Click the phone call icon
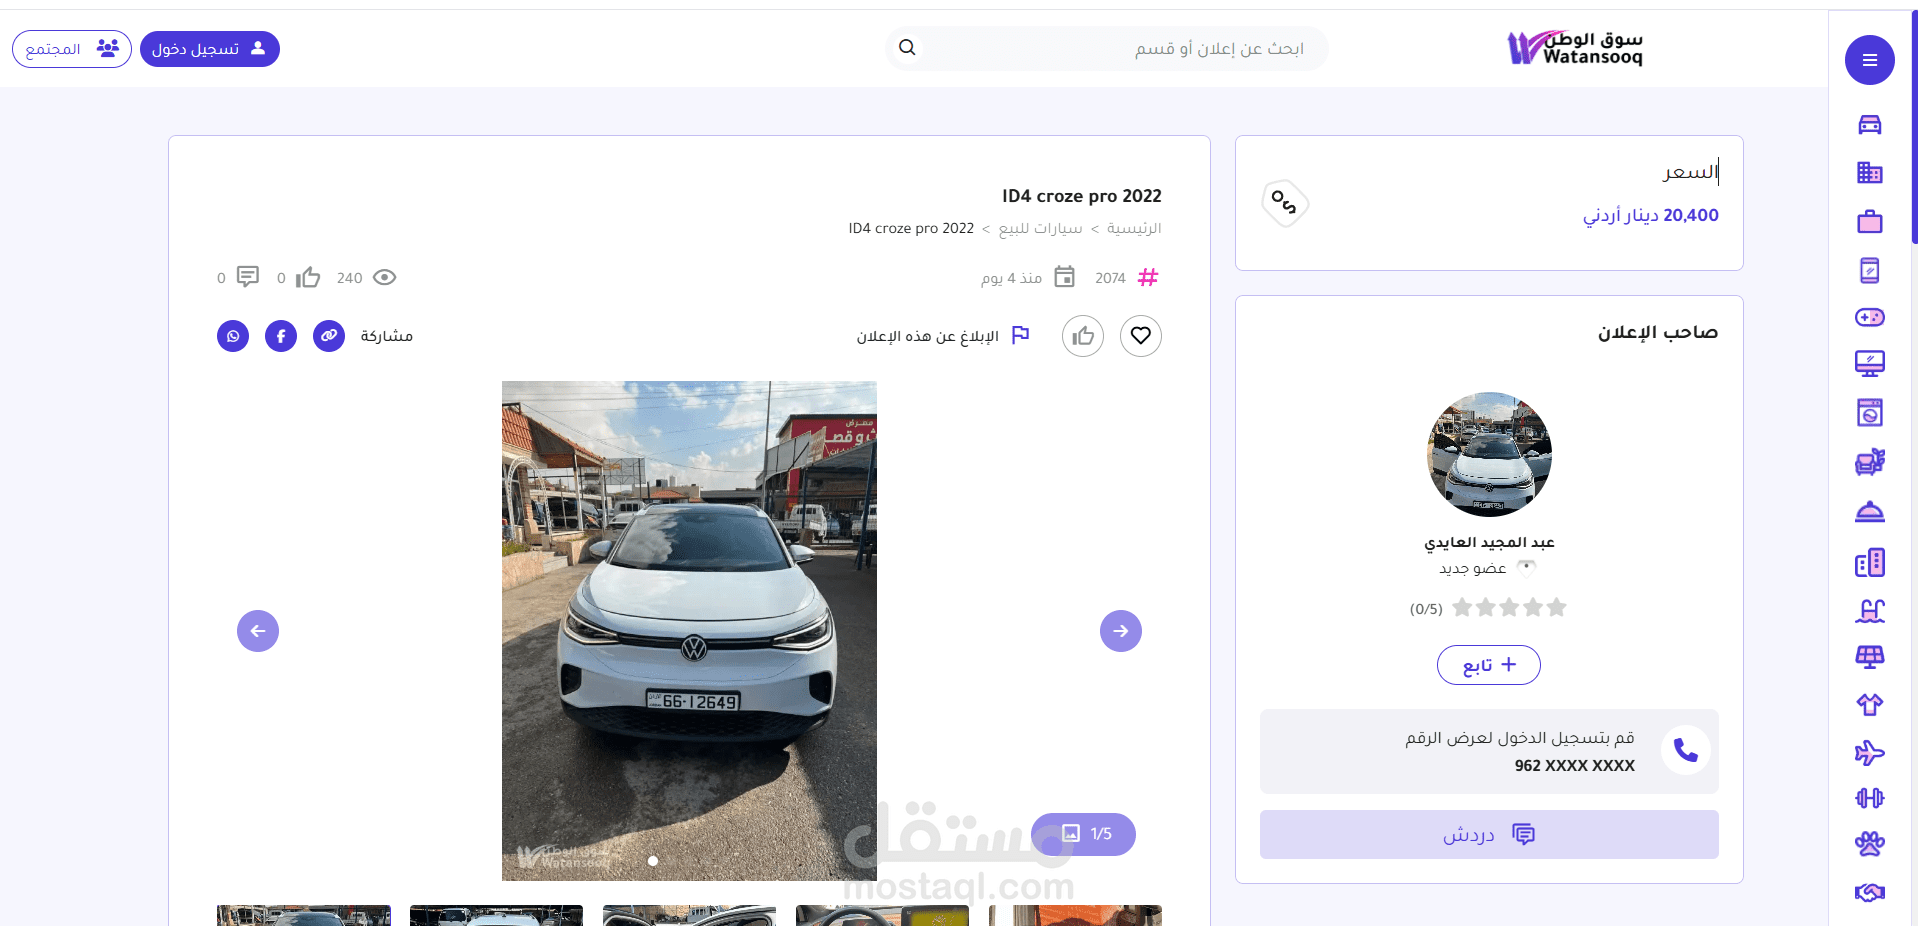1918x926 pixels. 1686,750
